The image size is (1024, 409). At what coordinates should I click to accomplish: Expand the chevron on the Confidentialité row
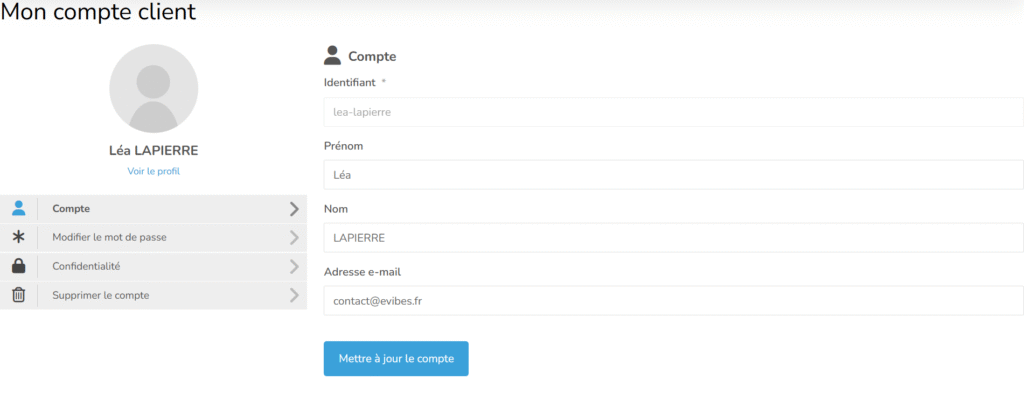pos(294,267)
